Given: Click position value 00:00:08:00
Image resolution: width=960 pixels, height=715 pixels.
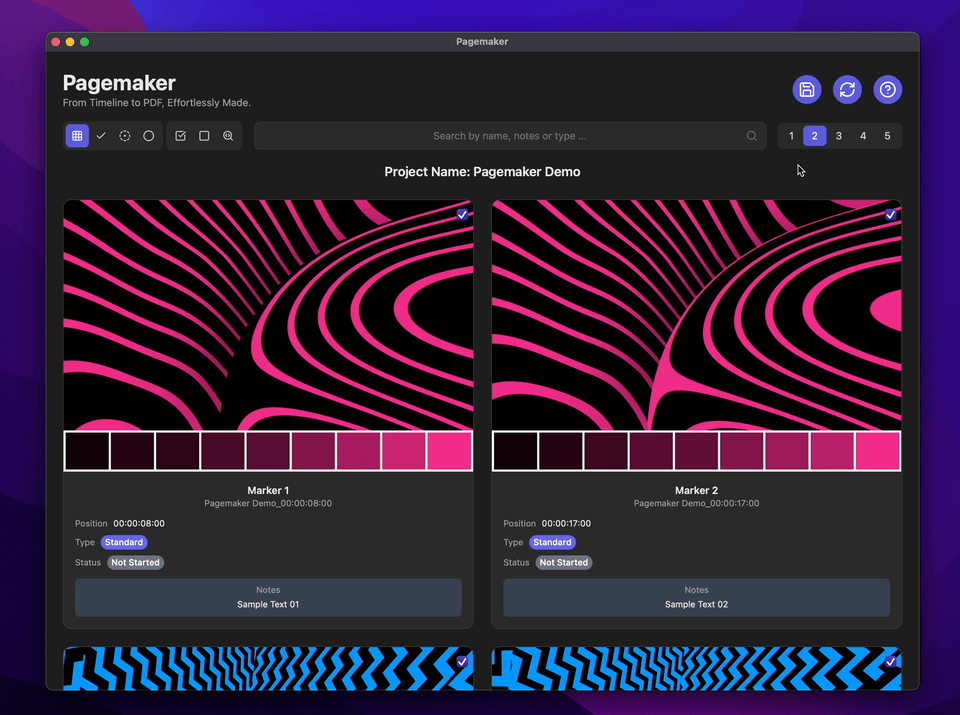Looking at the screenshot, I should click(x=139, y=523).
